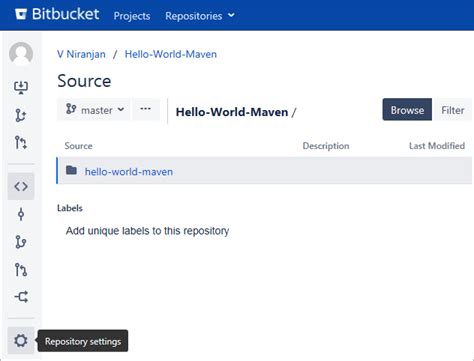This screenshot has height=361, width=474.
Task: Click the Last Modified column header
Action: [x=437, y=146]
